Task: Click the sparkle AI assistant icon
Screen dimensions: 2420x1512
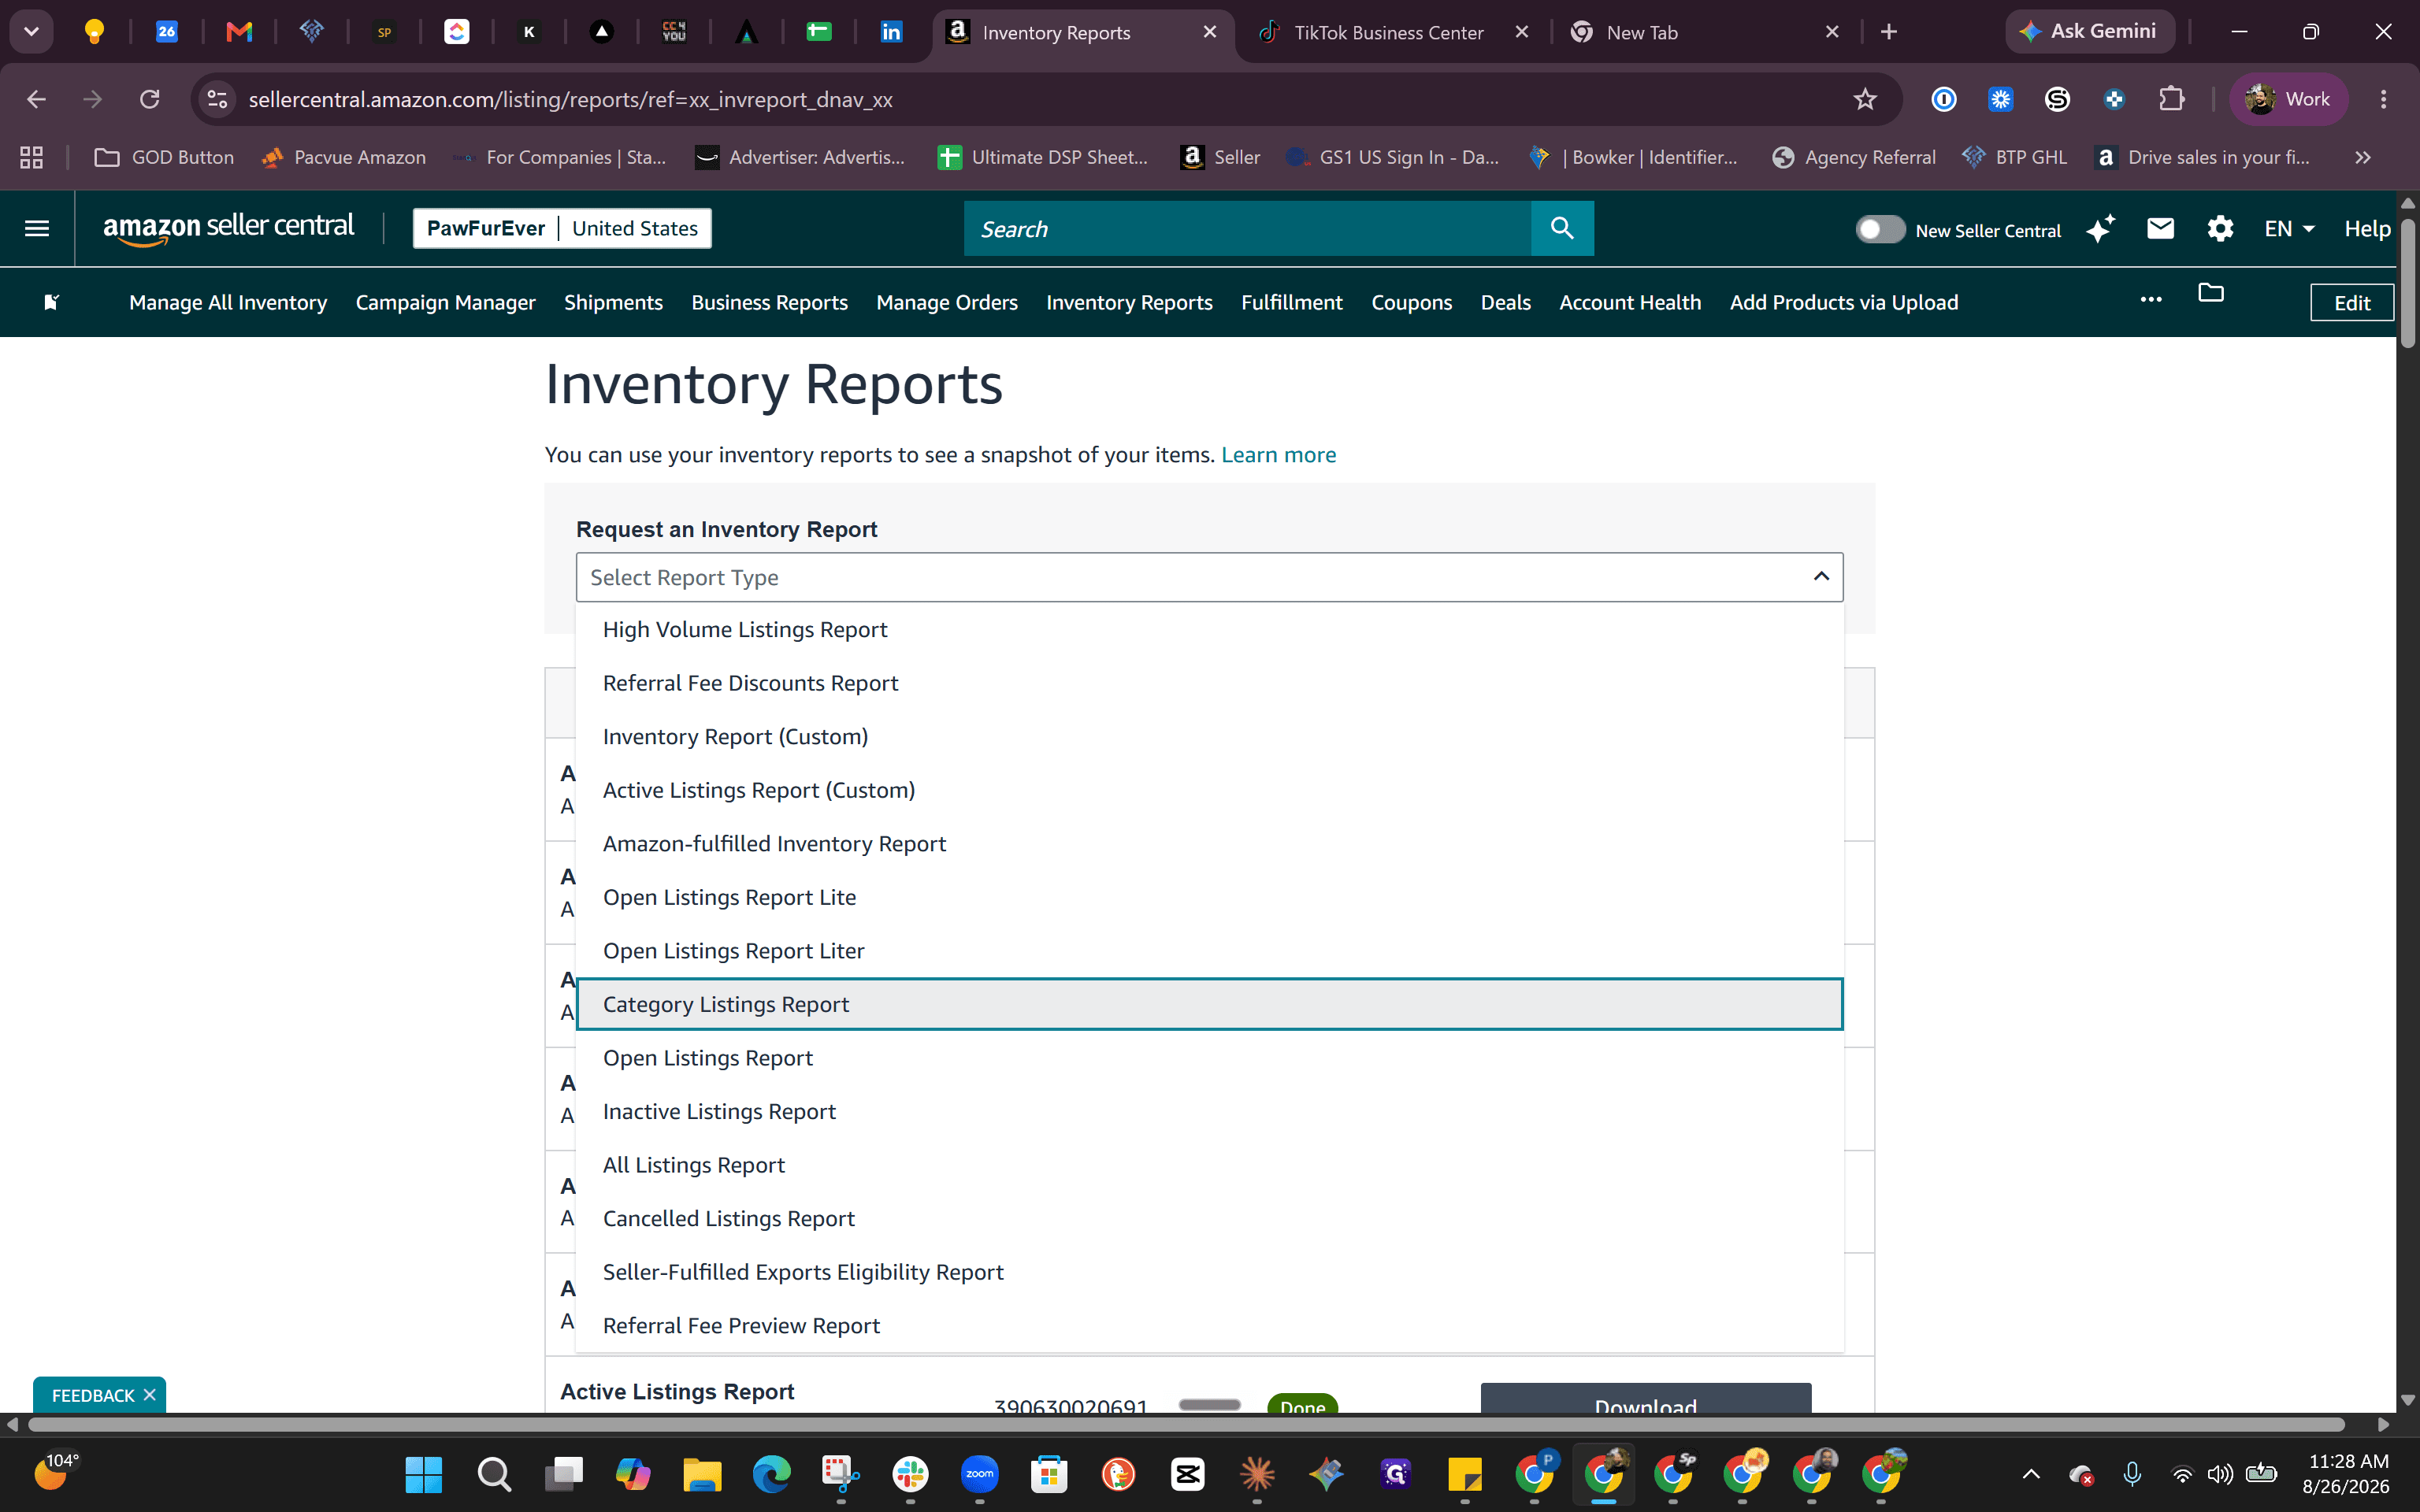Action: click(x=2100, y=229)
